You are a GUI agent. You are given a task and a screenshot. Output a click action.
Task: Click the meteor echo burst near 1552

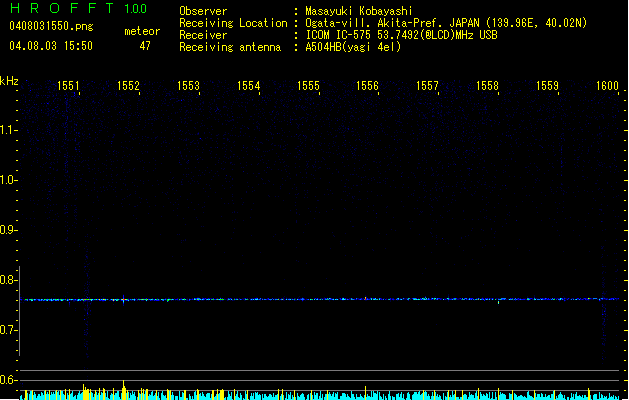(124, 300)
